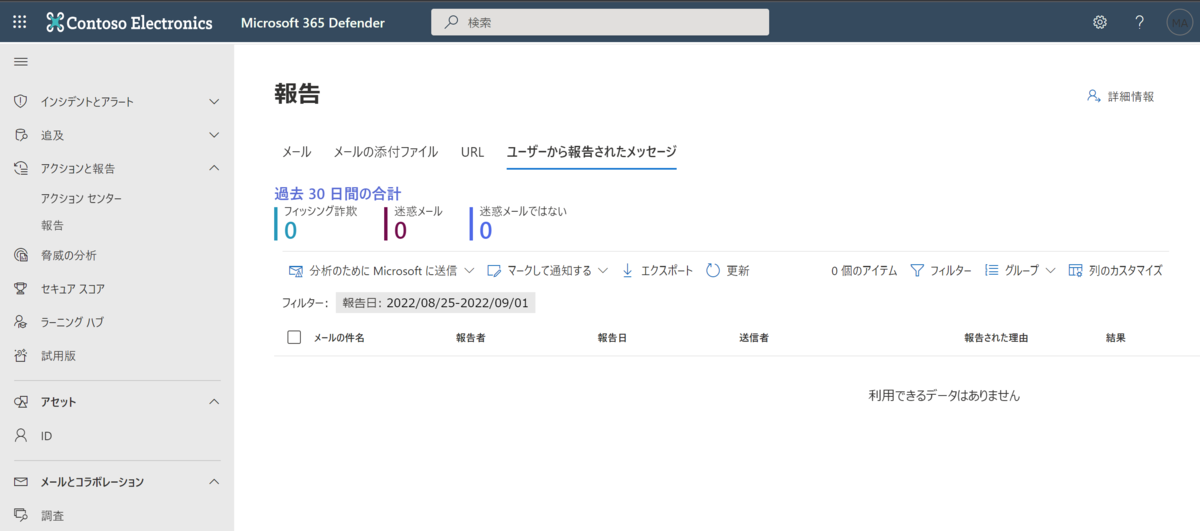
Task: Switch to the メール tab
Action: pyautogui.click(x=297, y=152)
